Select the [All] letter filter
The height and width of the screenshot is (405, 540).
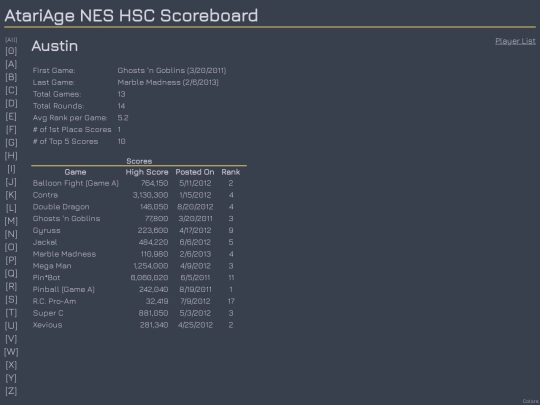pos(11,40)
